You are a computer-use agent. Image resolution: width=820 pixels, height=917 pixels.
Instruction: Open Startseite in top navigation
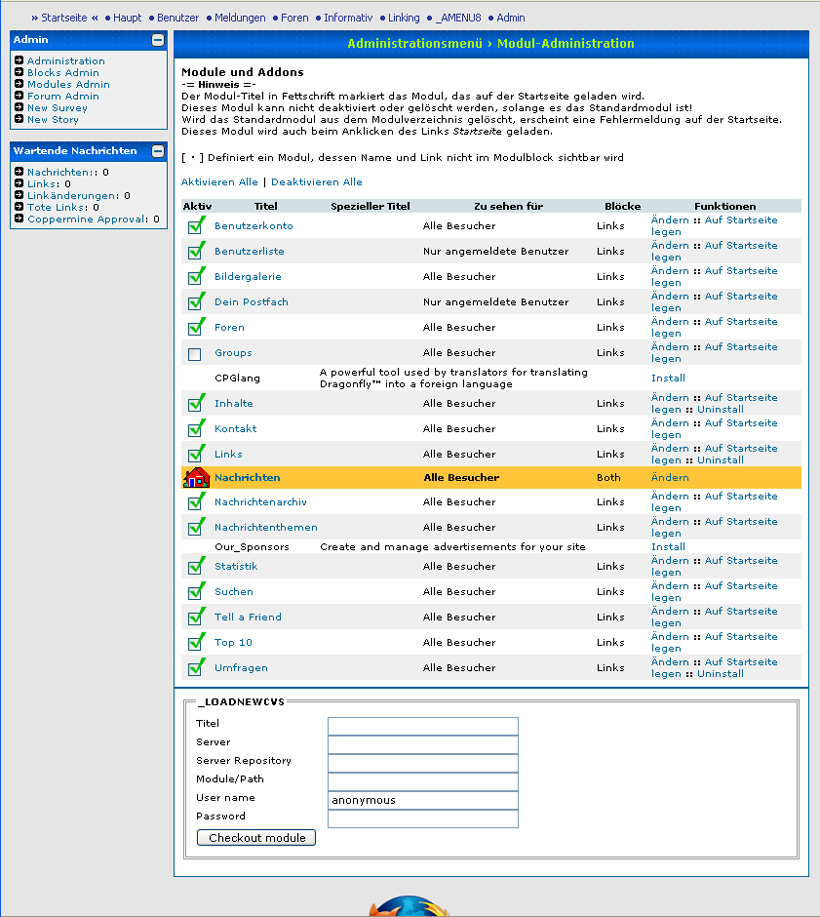pyautogui.click(x=64, y=18)
